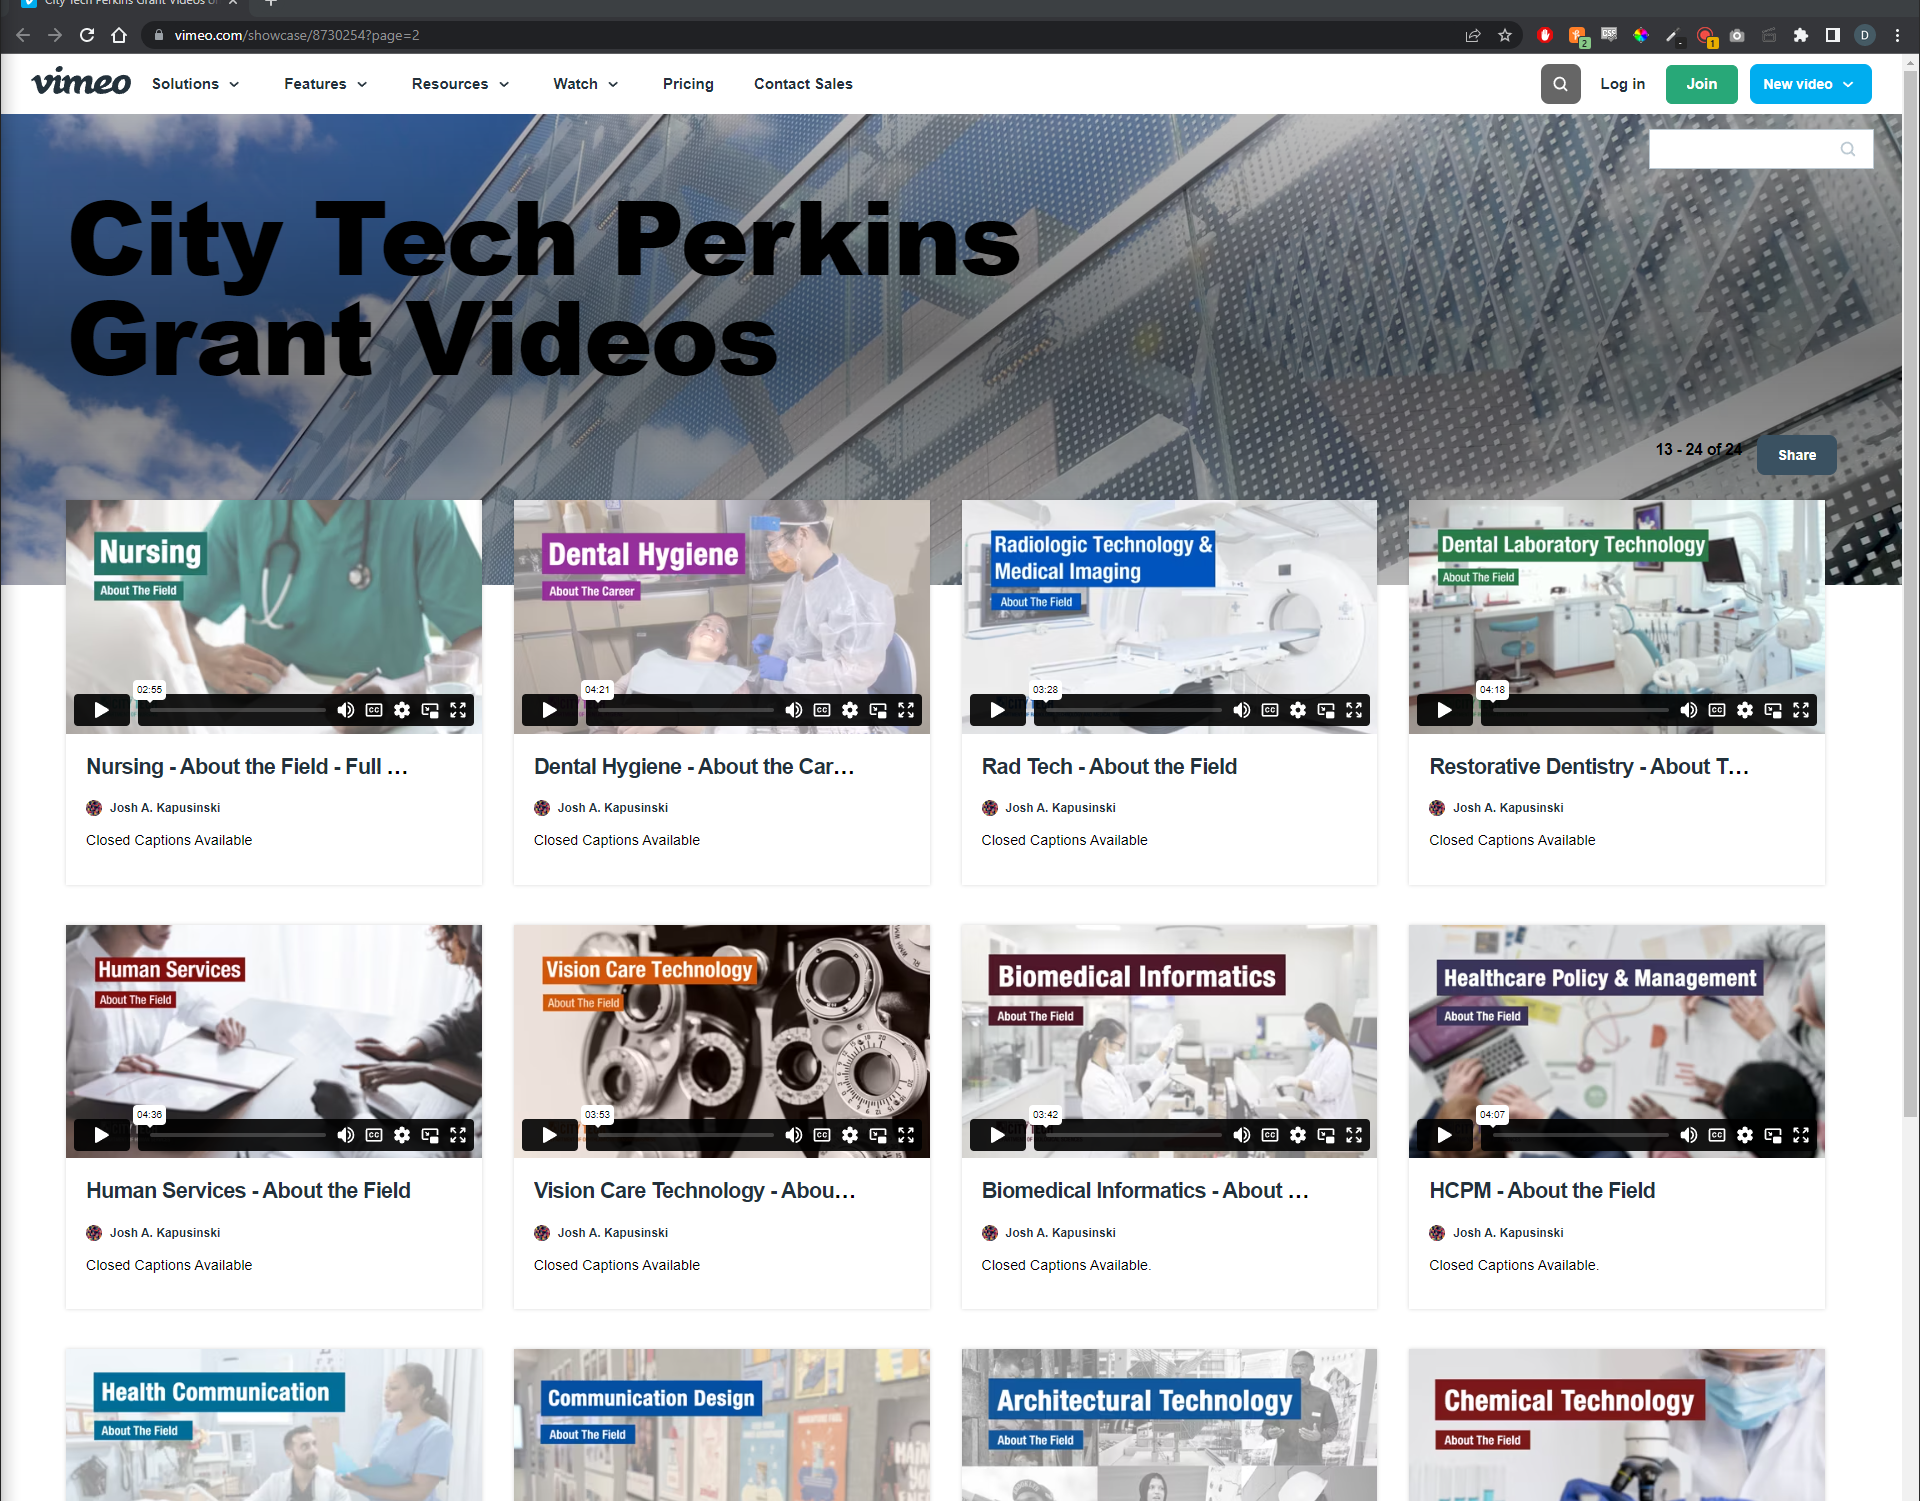
Task: Open the site search magnifier icon
Action: (x=1560, y=84)
